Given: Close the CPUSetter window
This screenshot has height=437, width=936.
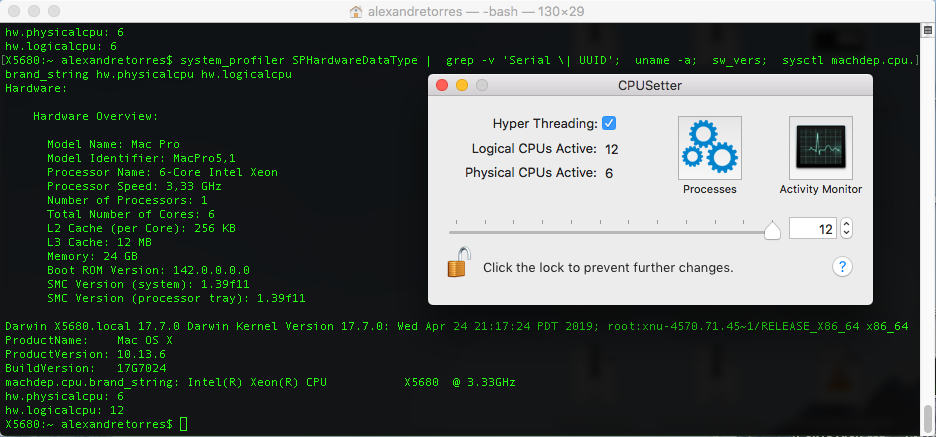Looking at the screenshot, I should click(442, 85).
